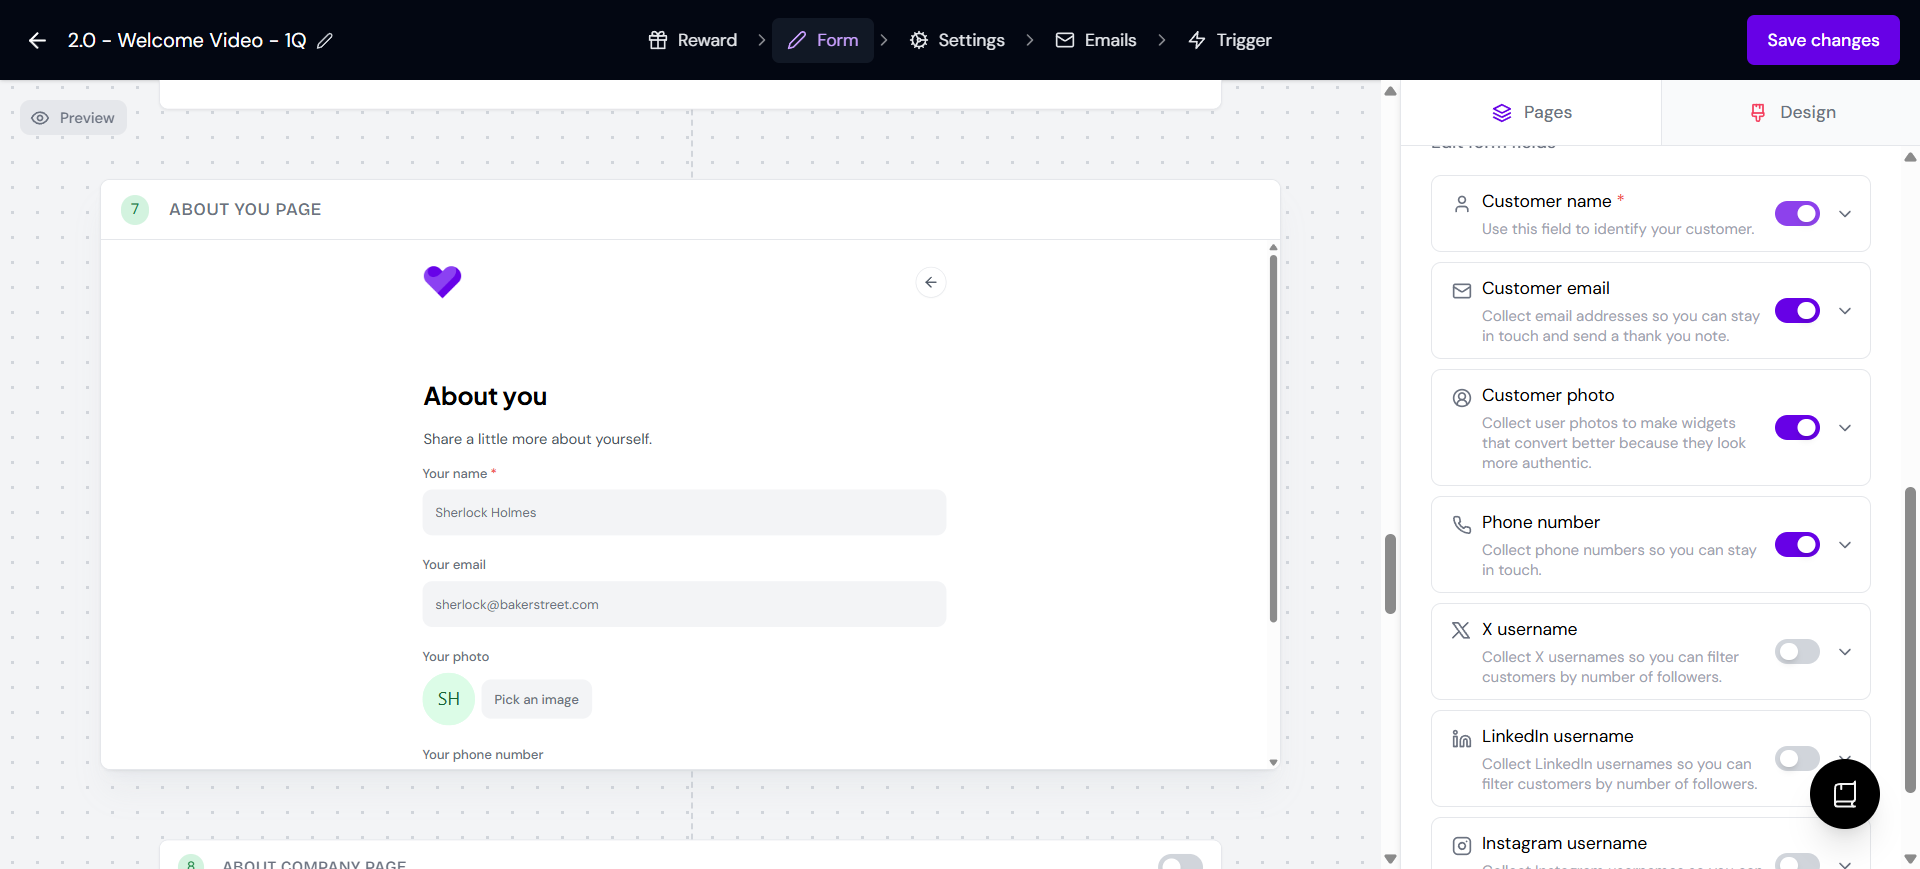Viewport: 1920px width, 869px height.
Task: Click the back arrow in form preview
Action: [x=930, y=283]
